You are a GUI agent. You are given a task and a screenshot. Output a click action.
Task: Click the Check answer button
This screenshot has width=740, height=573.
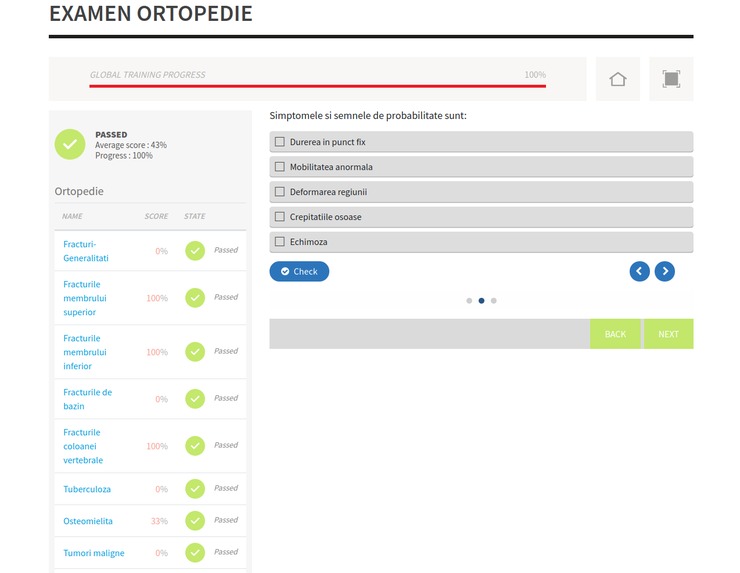pos(299,271)
